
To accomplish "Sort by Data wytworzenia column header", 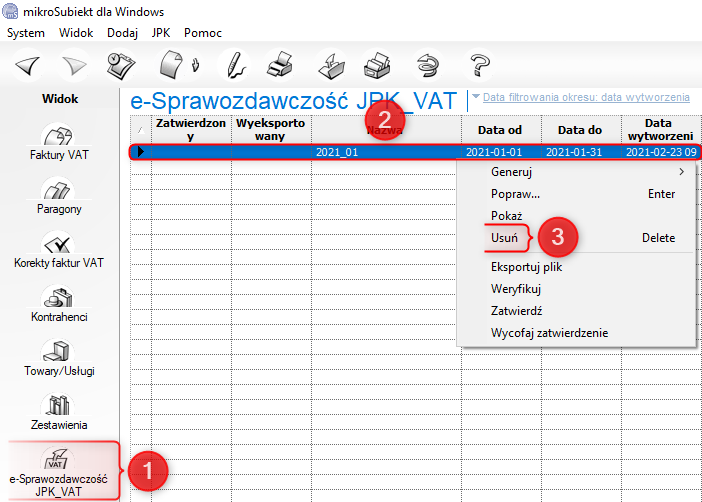I will pos(660,129).
